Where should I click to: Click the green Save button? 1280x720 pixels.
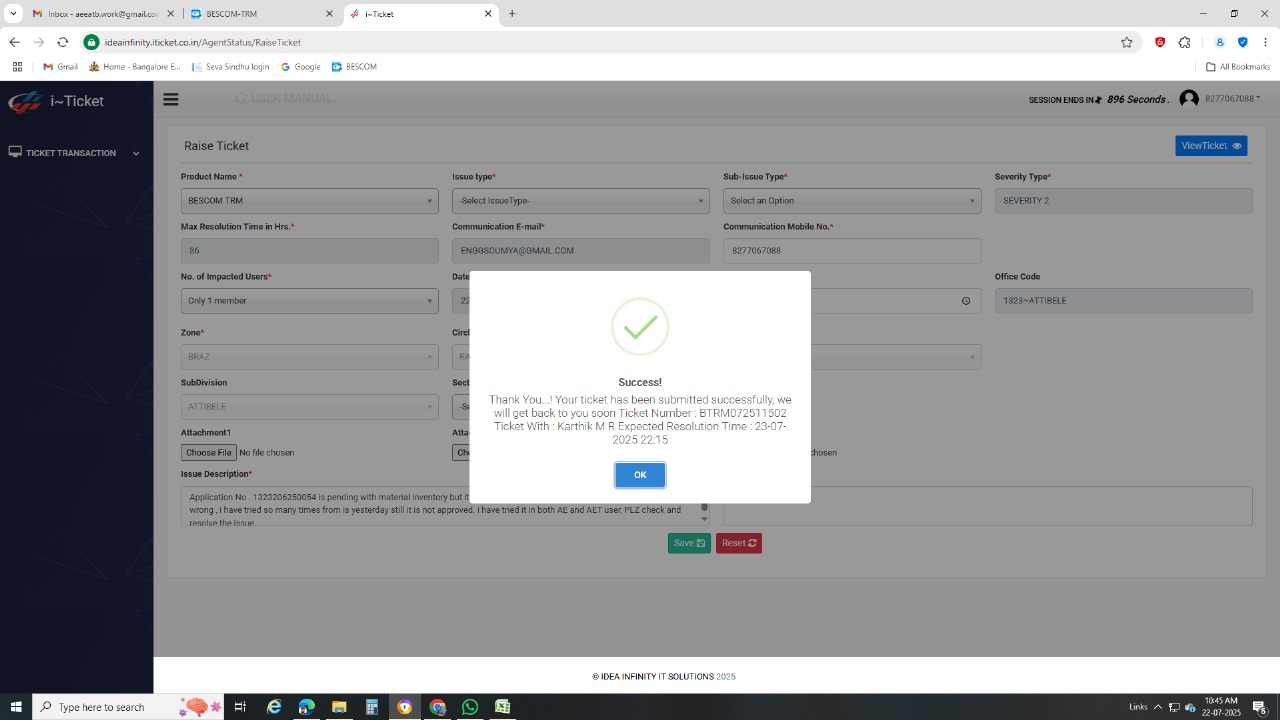(689, 543)
